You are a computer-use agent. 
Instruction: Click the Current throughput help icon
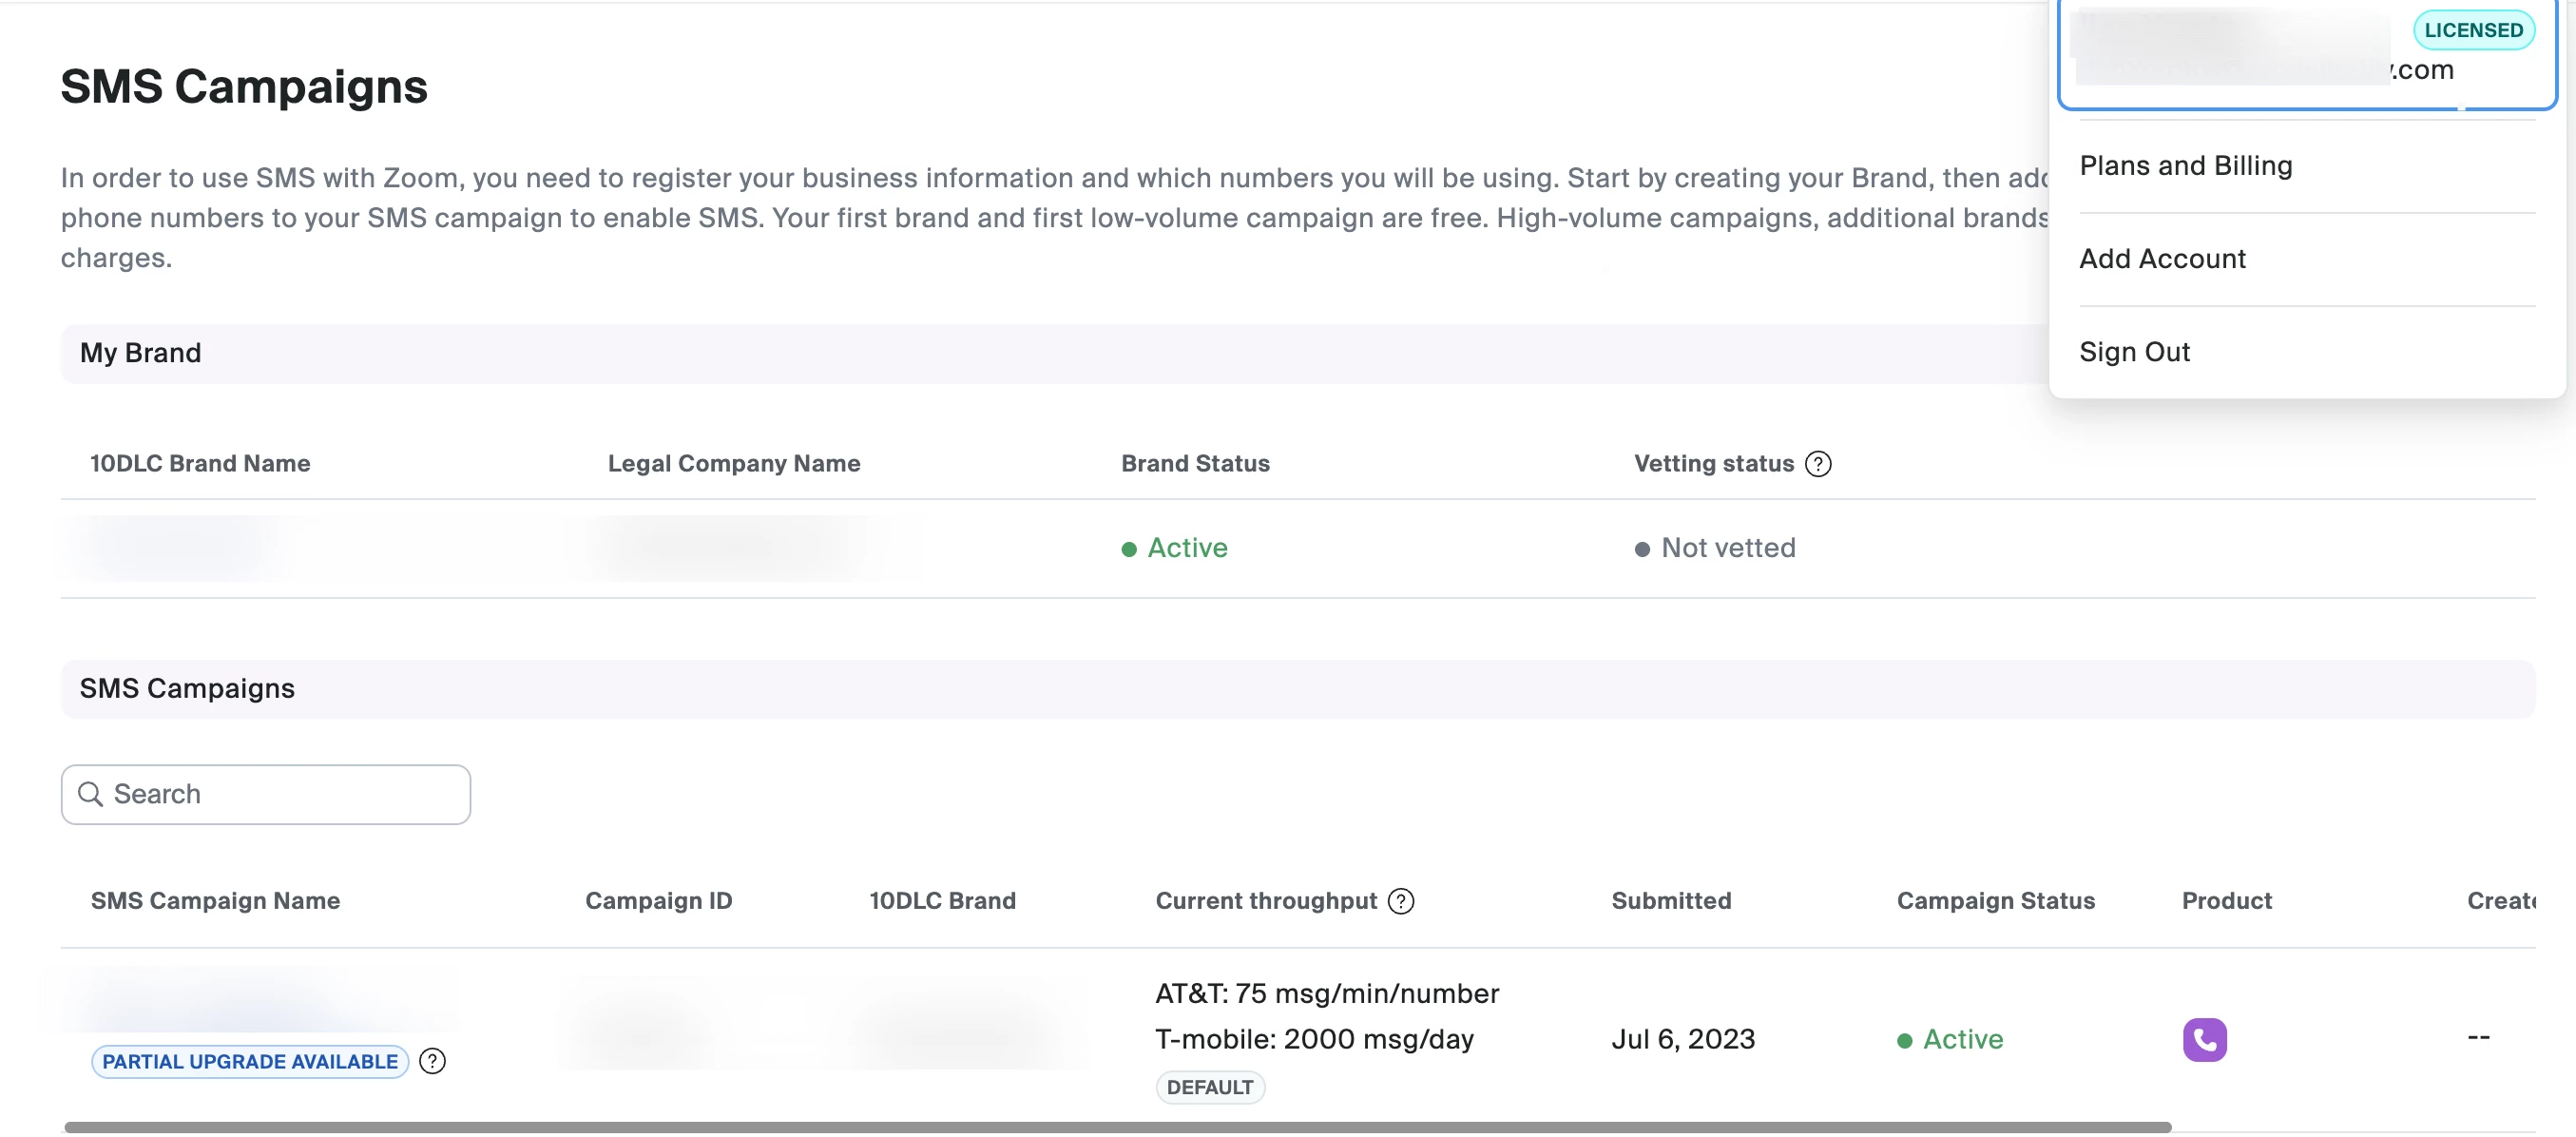(1401, 901)
